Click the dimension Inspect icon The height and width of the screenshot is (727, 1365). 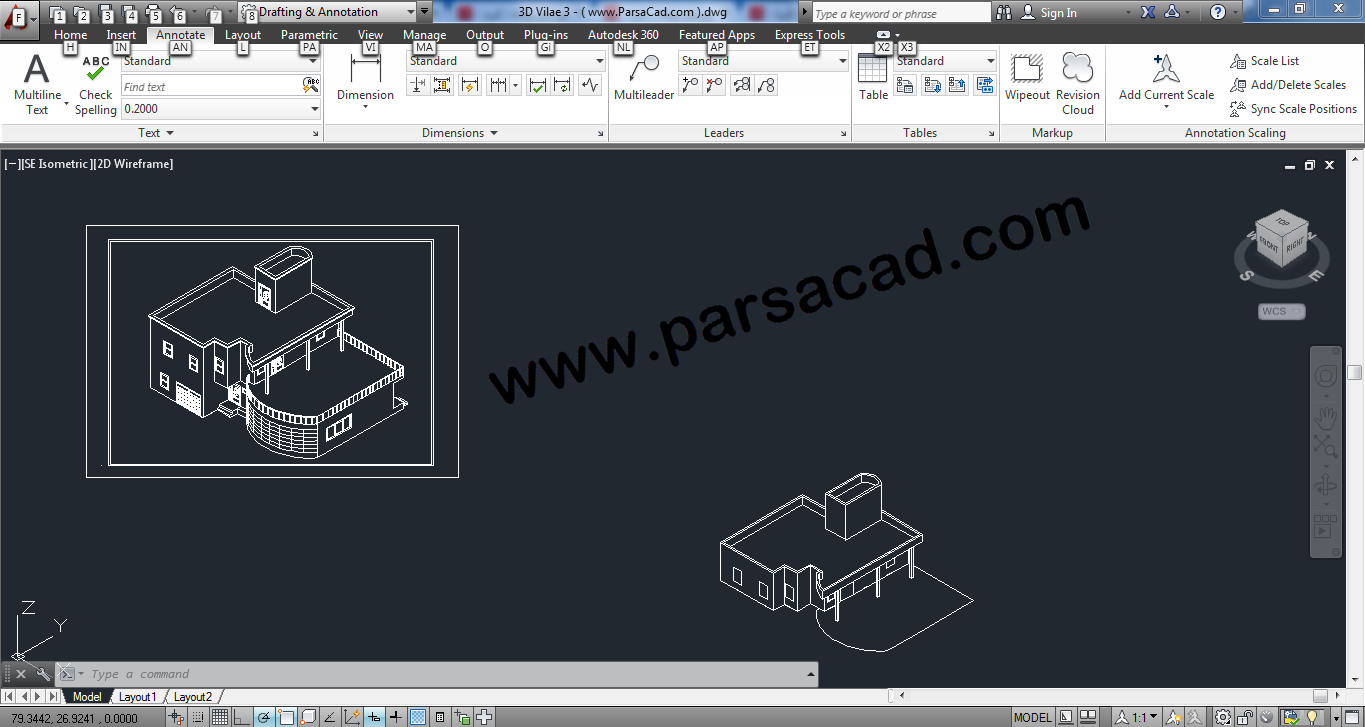click(x=539, y=86)
